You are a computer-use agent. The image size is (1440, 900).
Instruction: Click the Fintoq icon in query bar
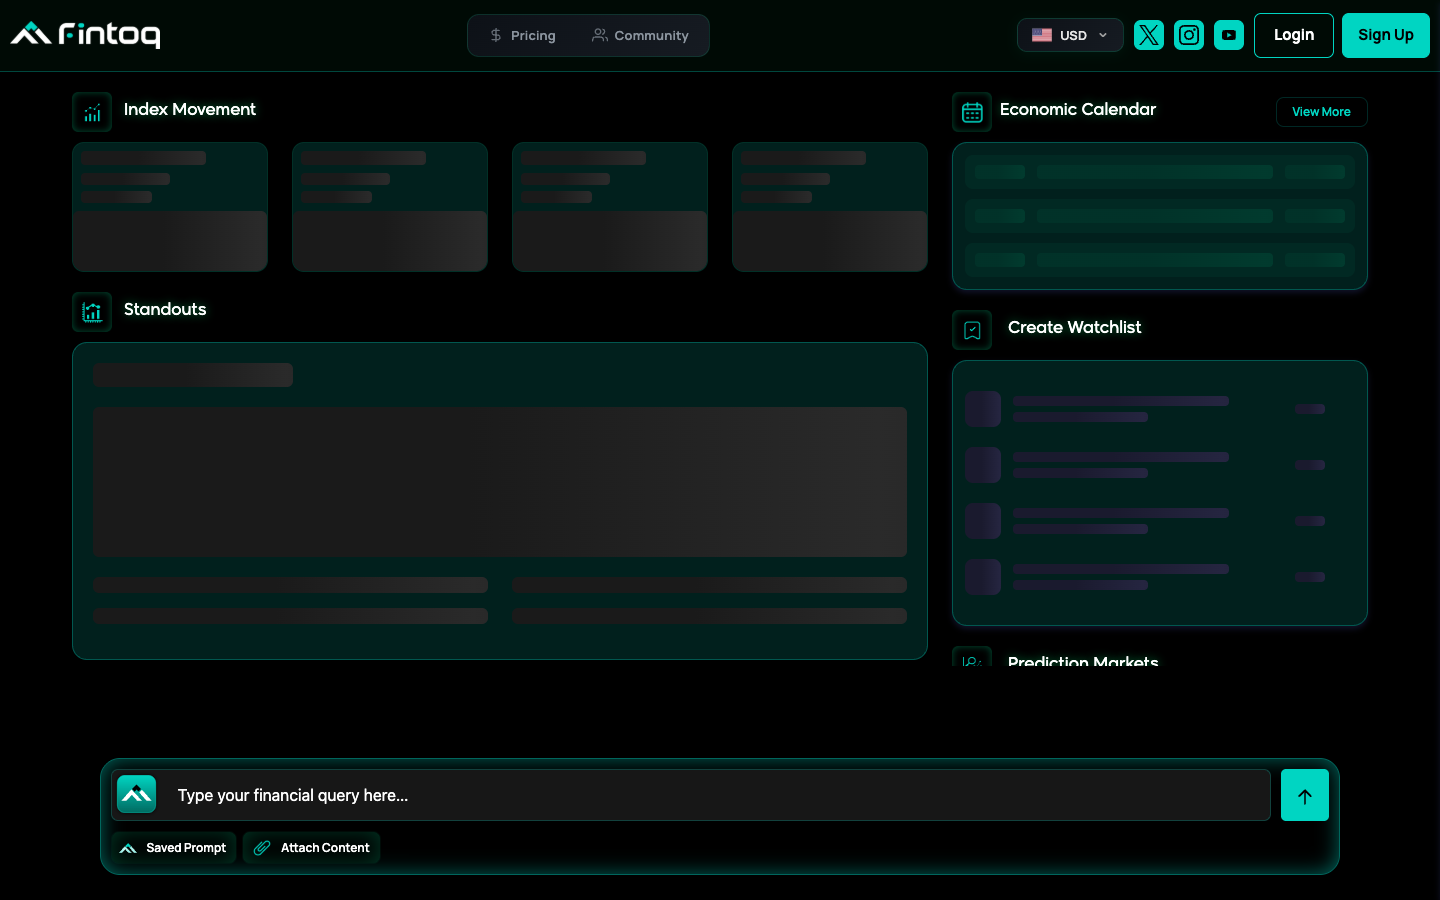pos(137,795)
